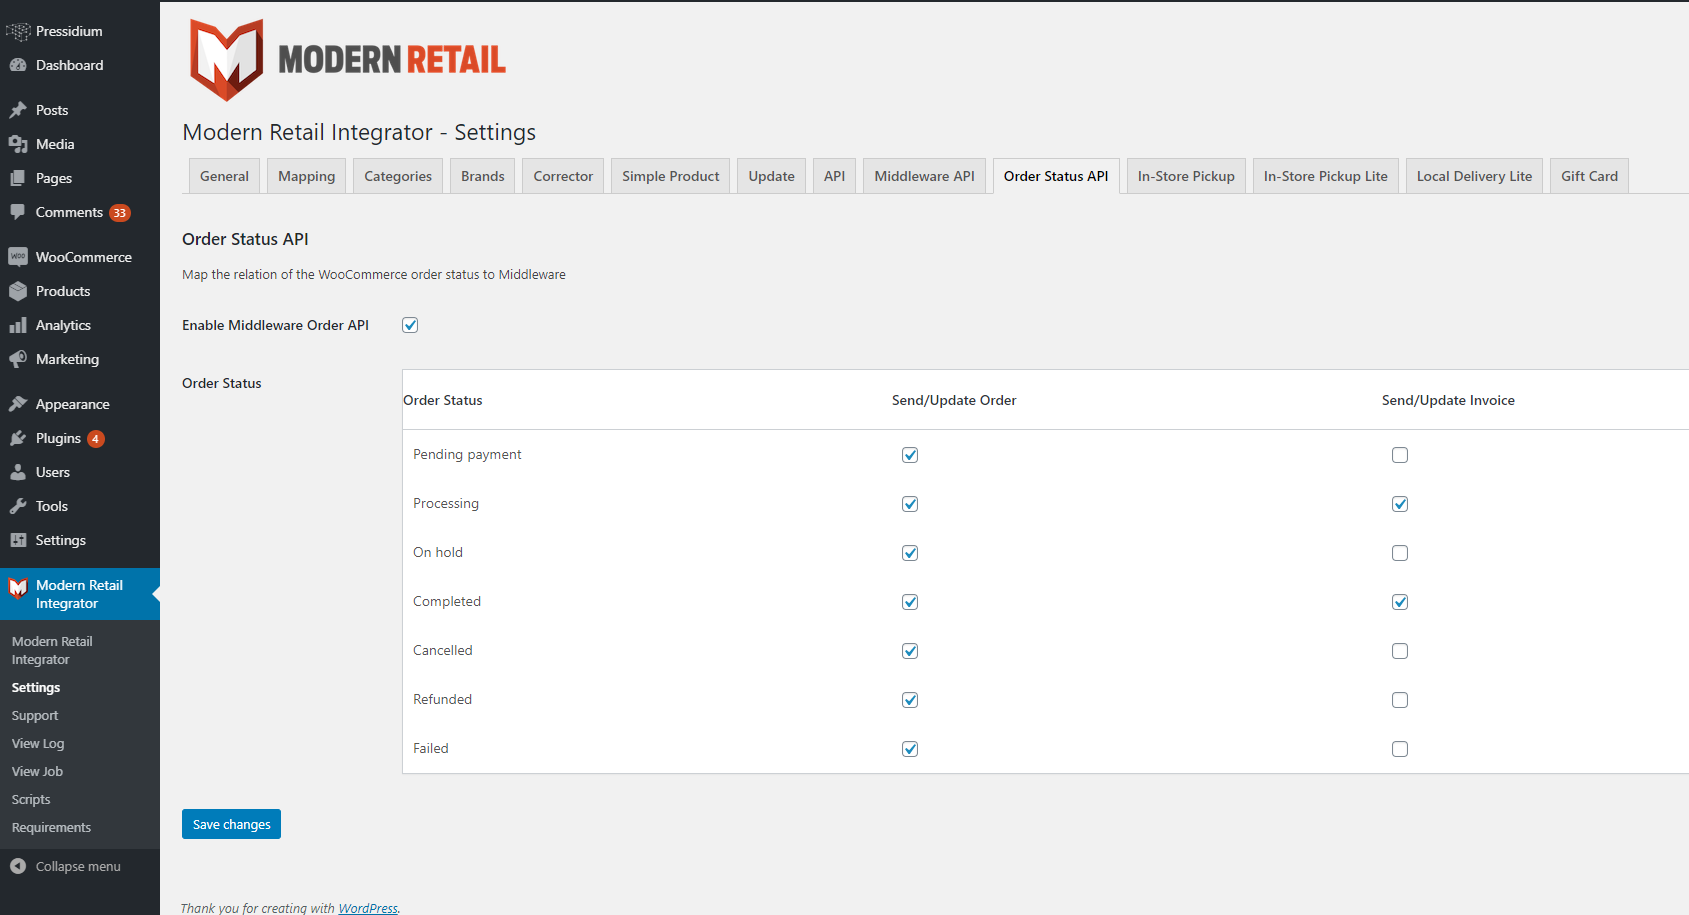Viewport: 1689px width, 915px height.
Task: Check Send/Update Invoice for Pending payment
Action: (x=1400, y=455)
